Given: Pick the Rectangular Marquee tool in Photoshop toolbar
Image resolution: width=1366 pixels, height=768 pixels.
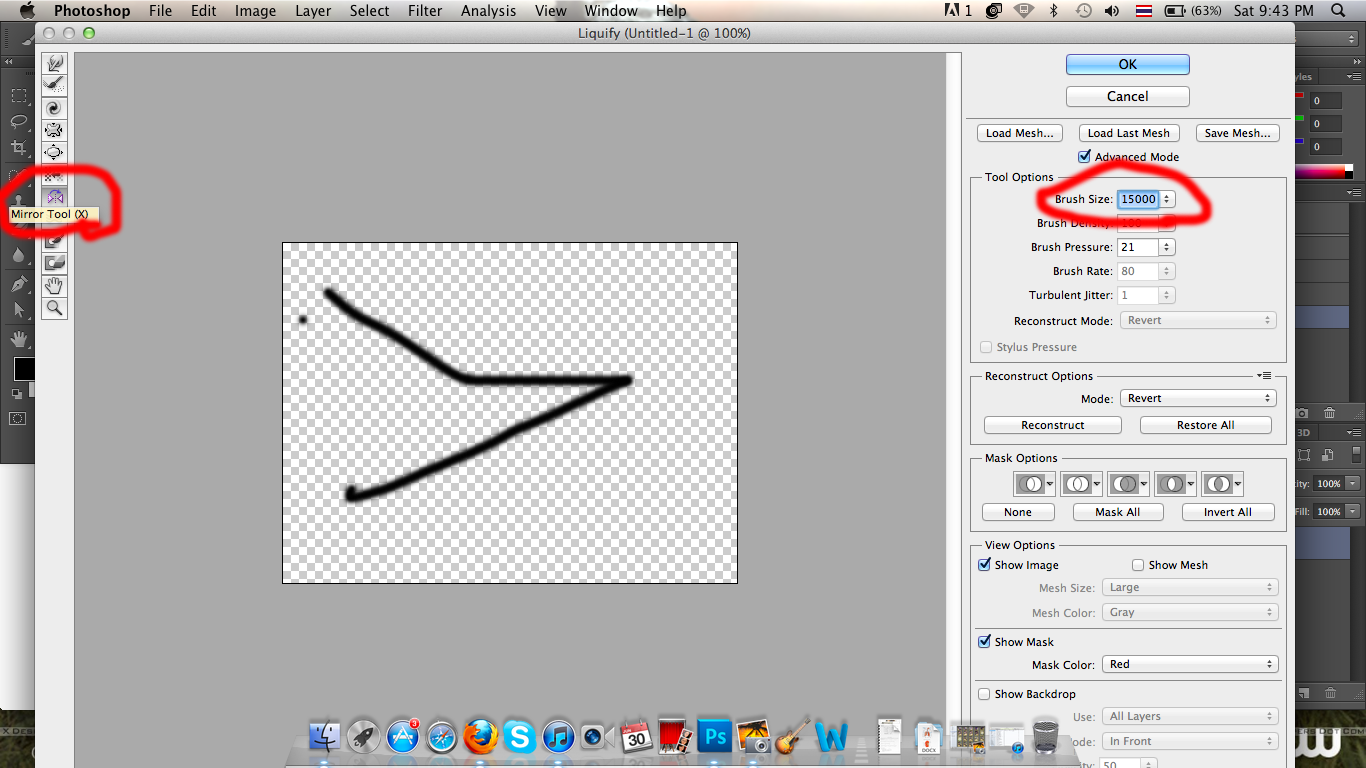Looking at the screenshot, I should [18, 96].
